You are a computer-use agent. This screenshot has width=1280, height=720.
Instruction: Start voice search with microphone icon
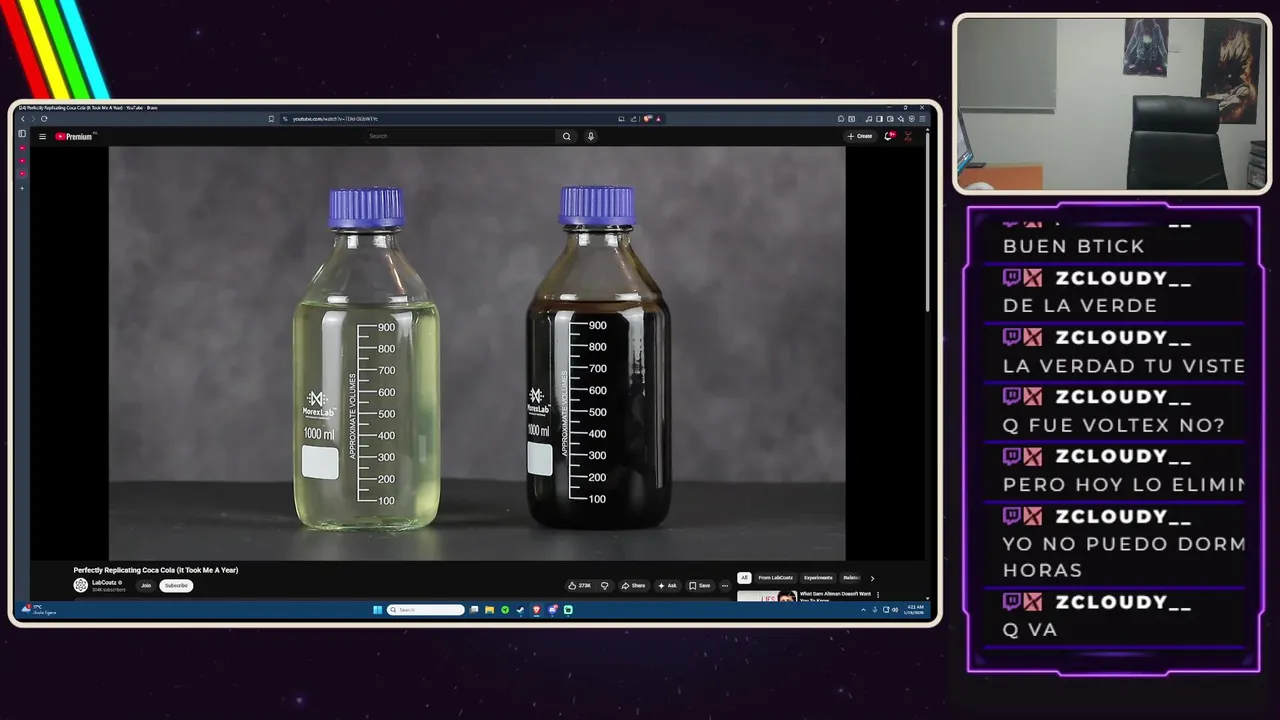[x=591, y=136]
